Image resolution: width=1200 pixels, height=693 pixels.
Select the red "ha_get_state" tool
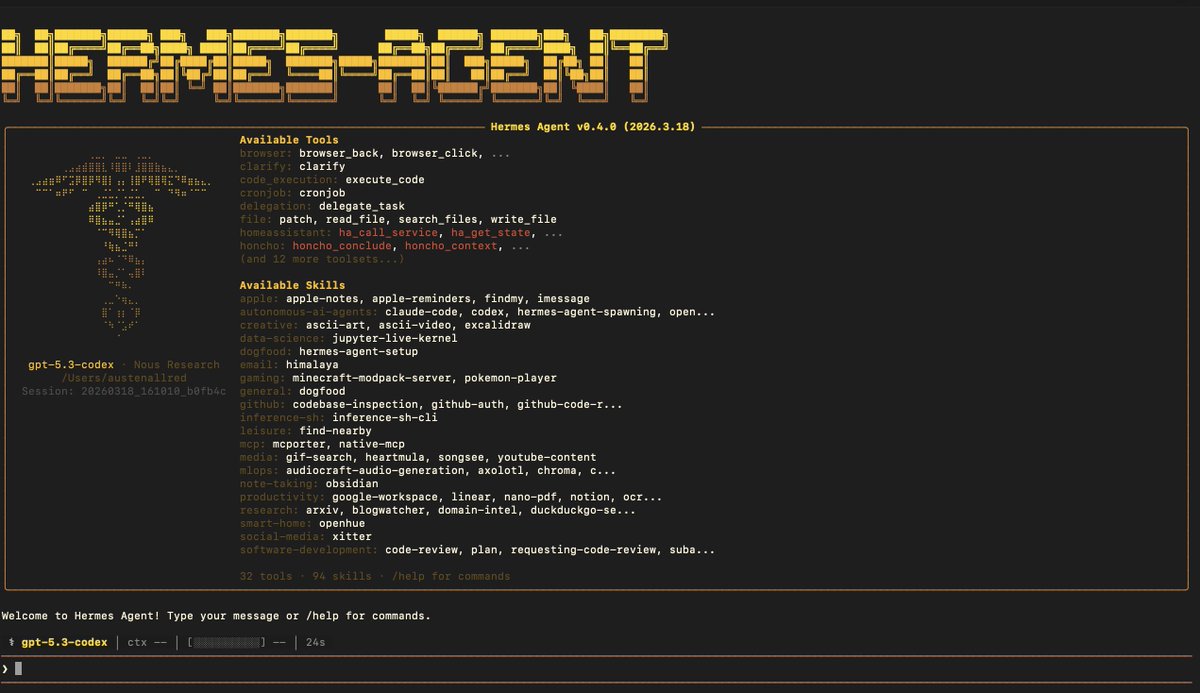tap(491, 232)
